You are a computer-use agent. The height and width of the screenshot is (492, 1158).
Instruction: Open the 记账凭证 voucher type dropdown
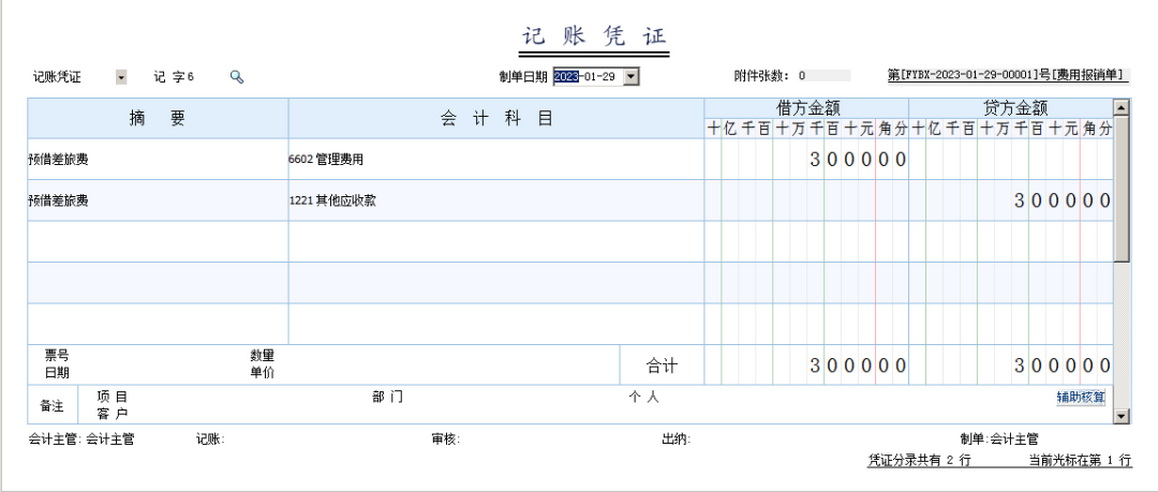pyautogui.click(x=121, y=77)
